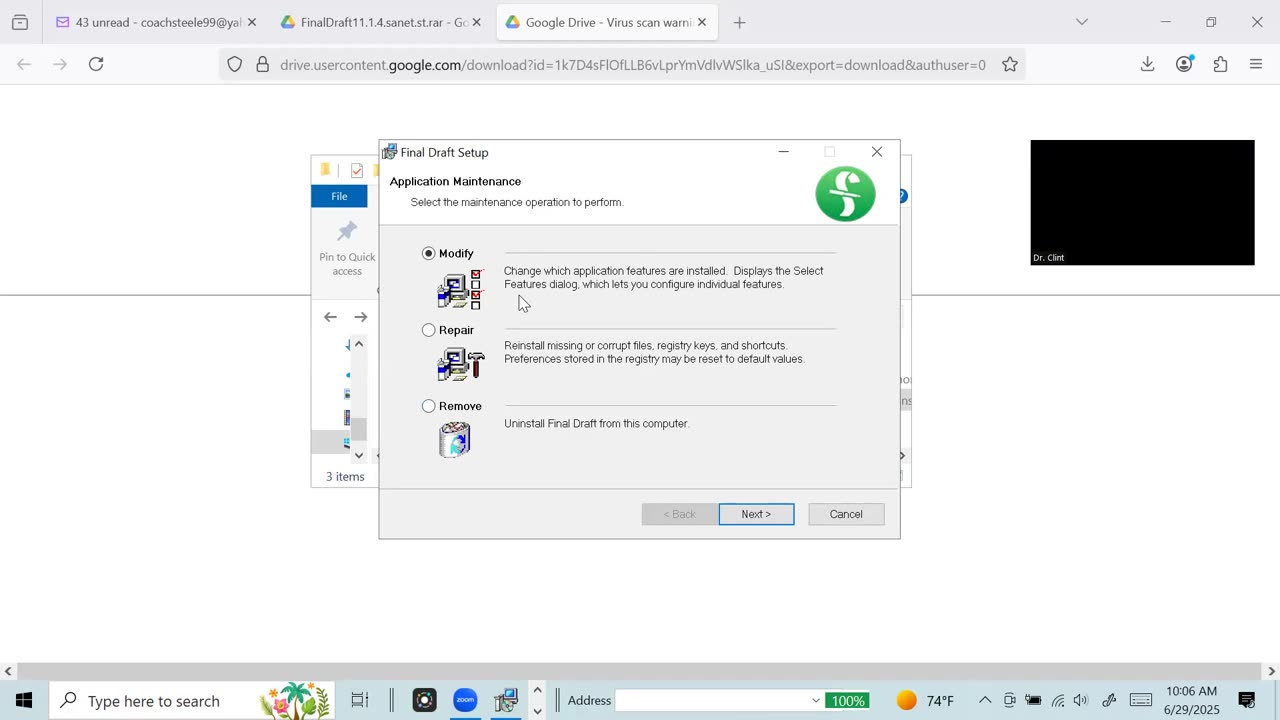The image size is (1280, 720).
Task: Click the File Explorer navigation pane scroll-up arrow
Action: 359,344
